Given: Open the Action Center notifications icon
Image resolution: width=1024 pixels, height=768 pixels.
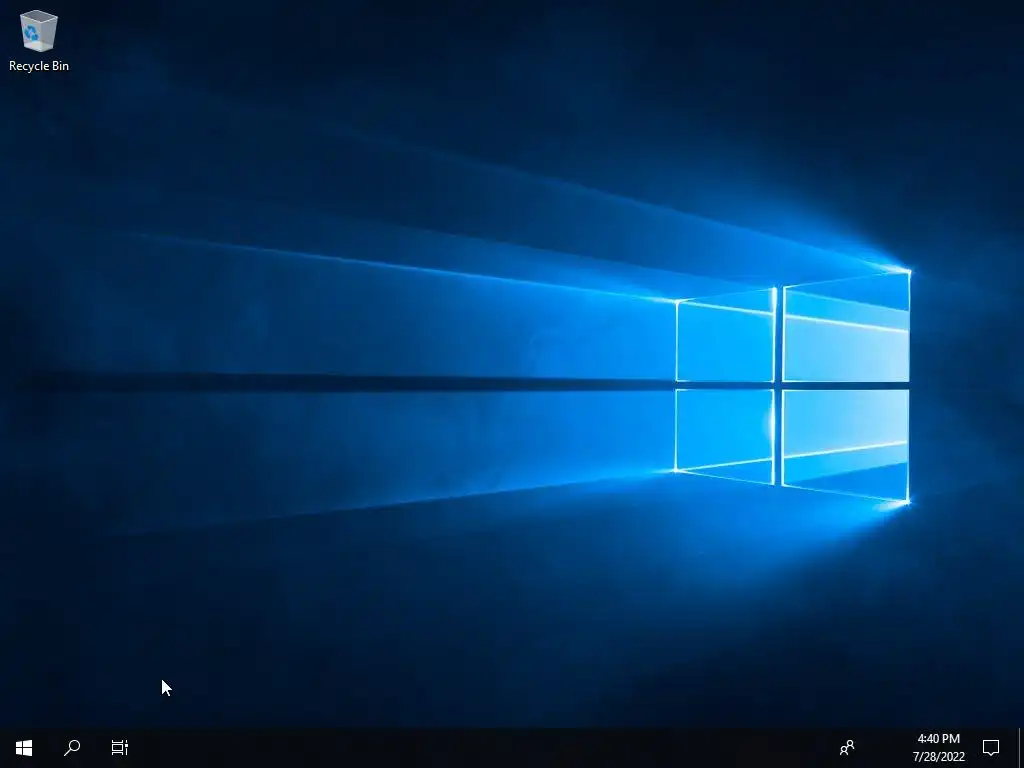Looking at the screenshot, I should tap(991, 747).
